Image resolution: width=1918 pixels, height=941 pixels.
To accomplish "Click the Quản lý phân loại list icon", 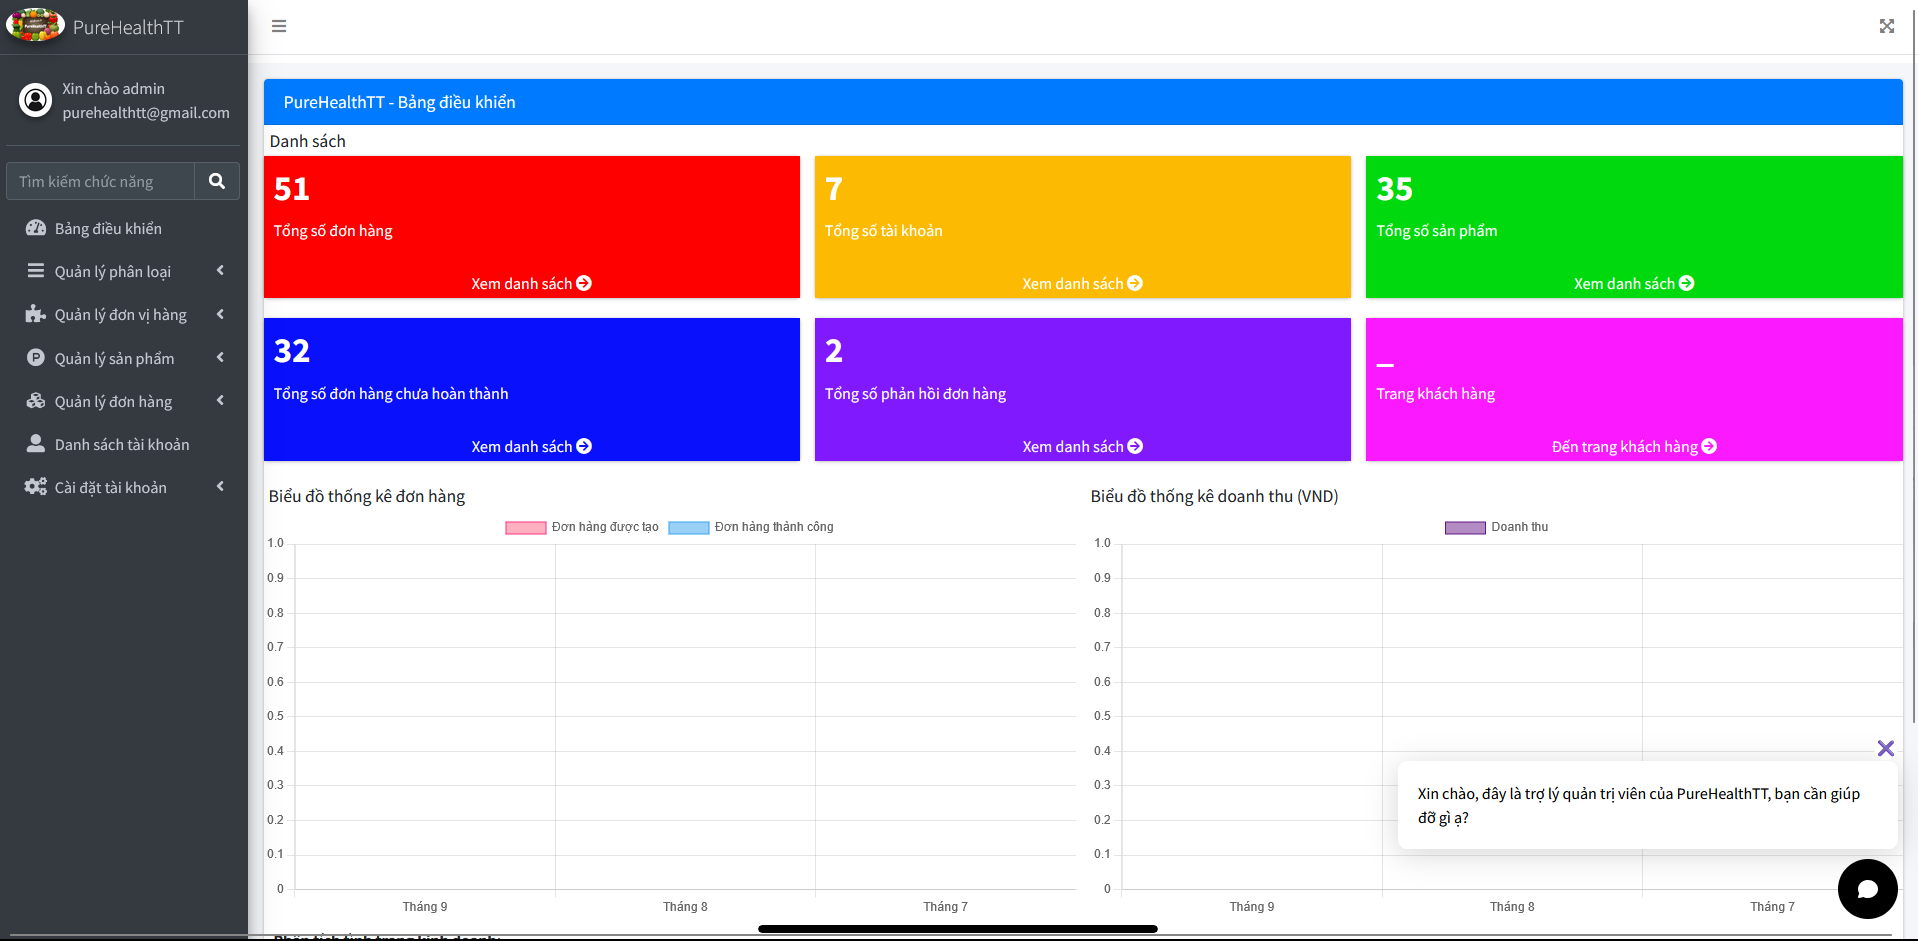I will (36, 271).
